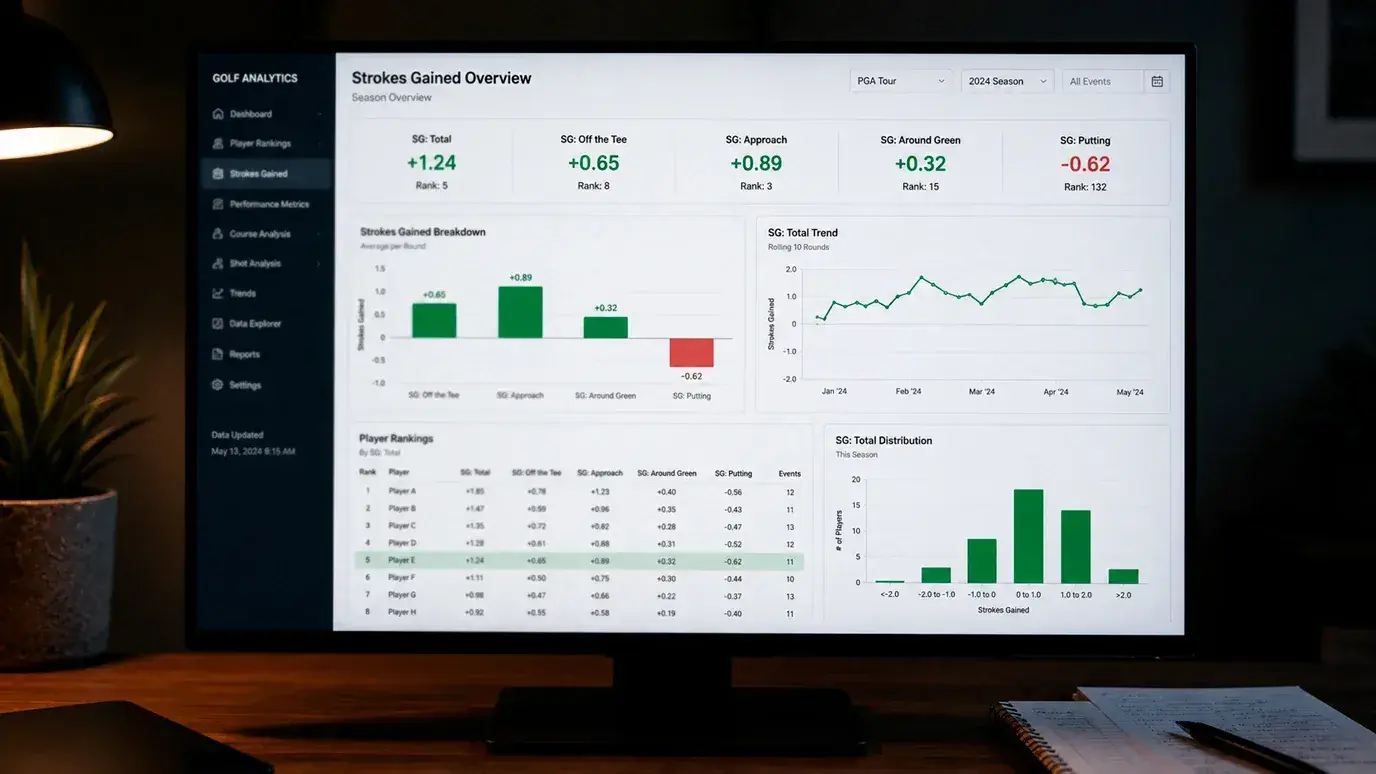Click the Performance Metrics sidebar icon

click(x=218, y=204)
